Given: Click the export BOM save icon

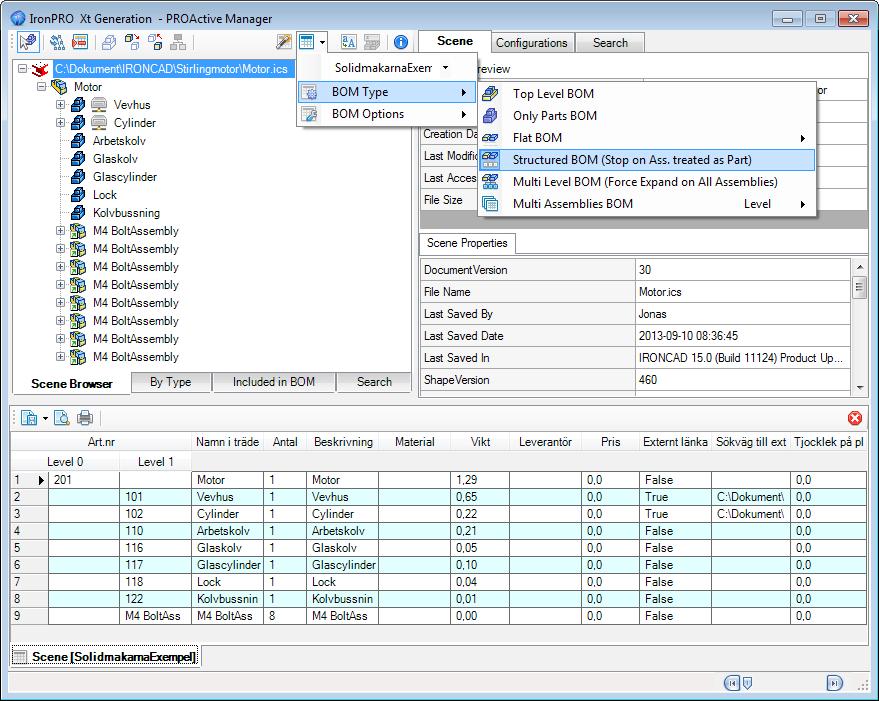Looking at the screenshot, I should coord(29,418).
